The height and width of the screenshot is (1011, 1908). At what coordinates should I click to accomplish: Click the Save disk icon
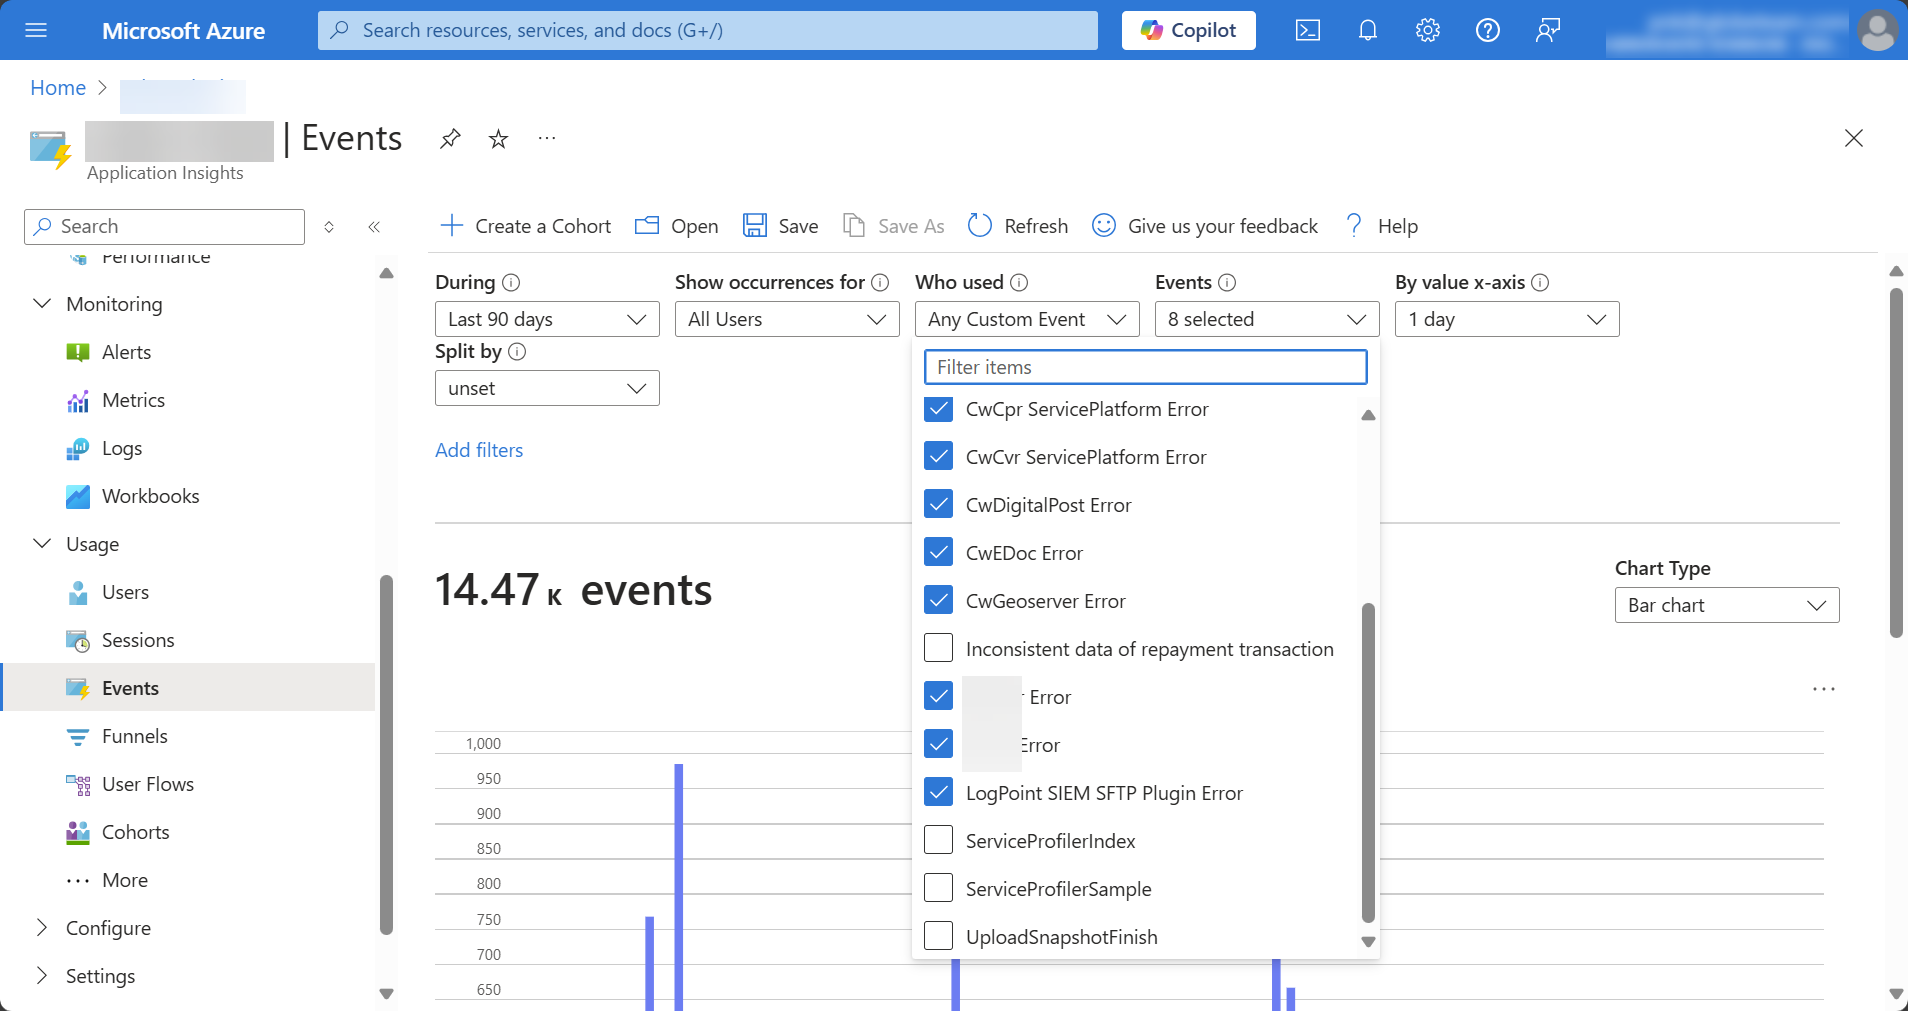click(x=754, y=226)
